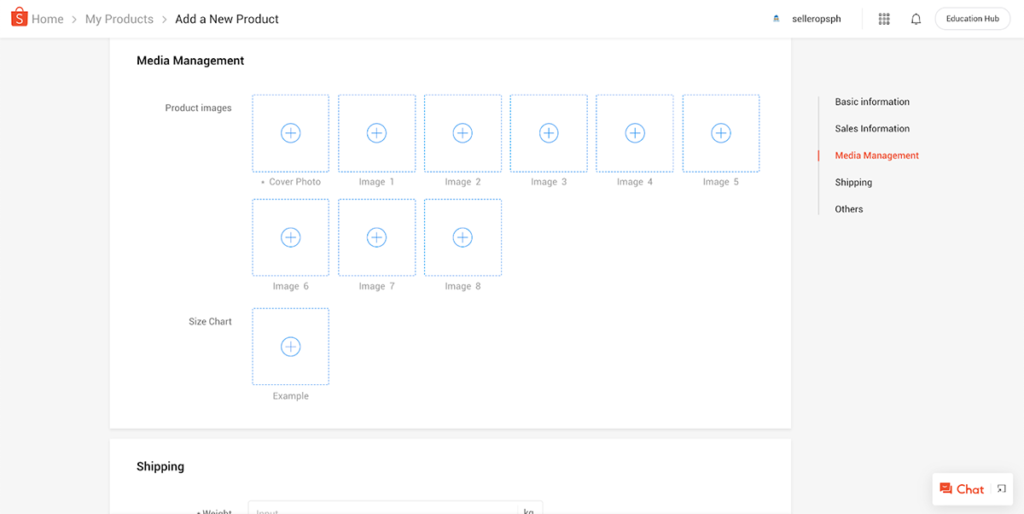This screenshot has height=514, width=1024.
Task: Add a Cover Photo image
Action: click(290, 133)
